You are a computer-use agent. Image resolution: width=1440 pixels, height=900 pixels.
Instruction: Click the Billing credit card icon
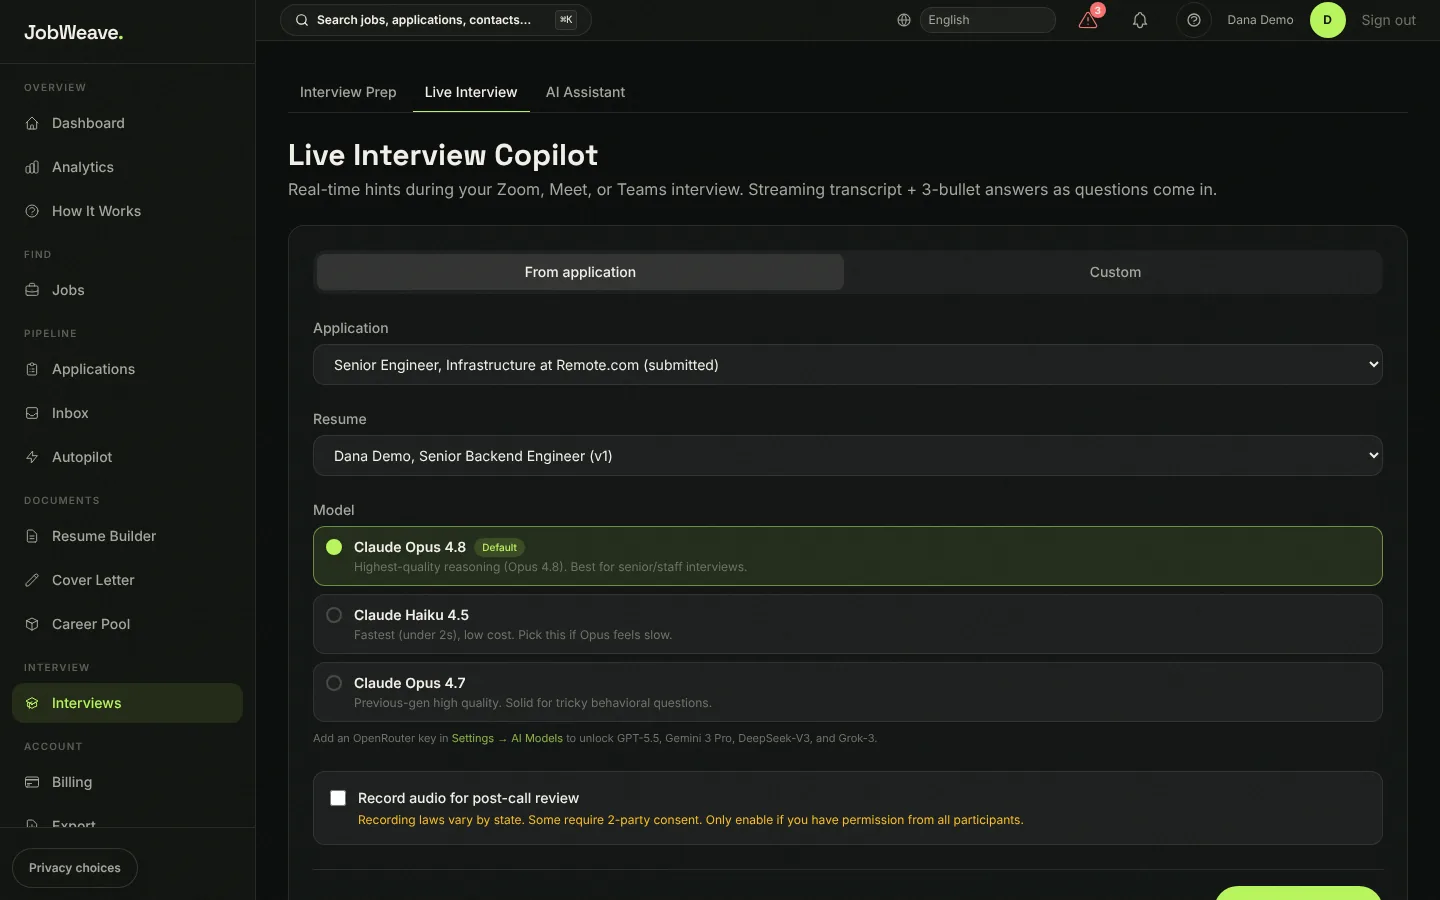(x=32, y=782)
